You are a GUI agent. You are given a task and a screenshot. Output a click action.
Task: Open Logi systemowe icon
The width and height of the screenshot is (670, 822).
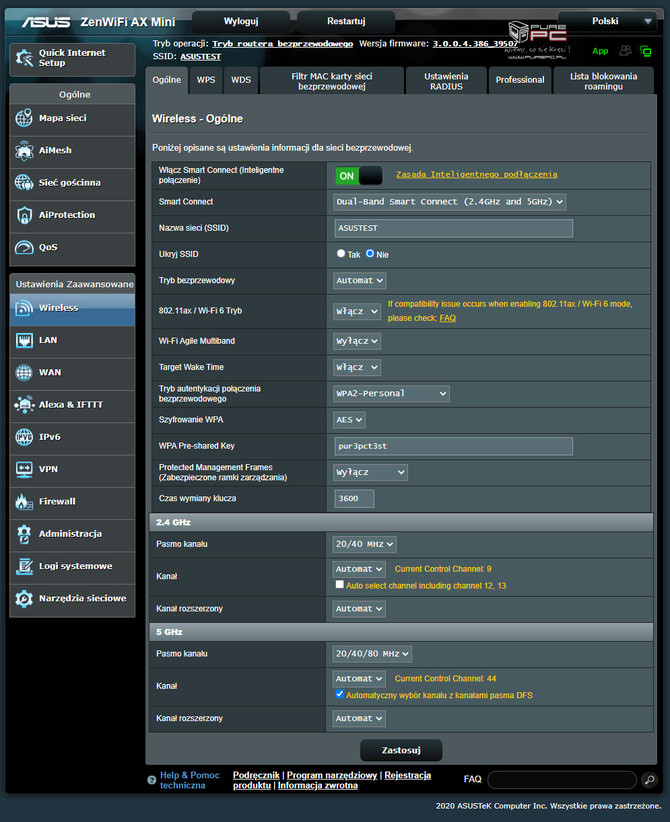click(24, 566)
